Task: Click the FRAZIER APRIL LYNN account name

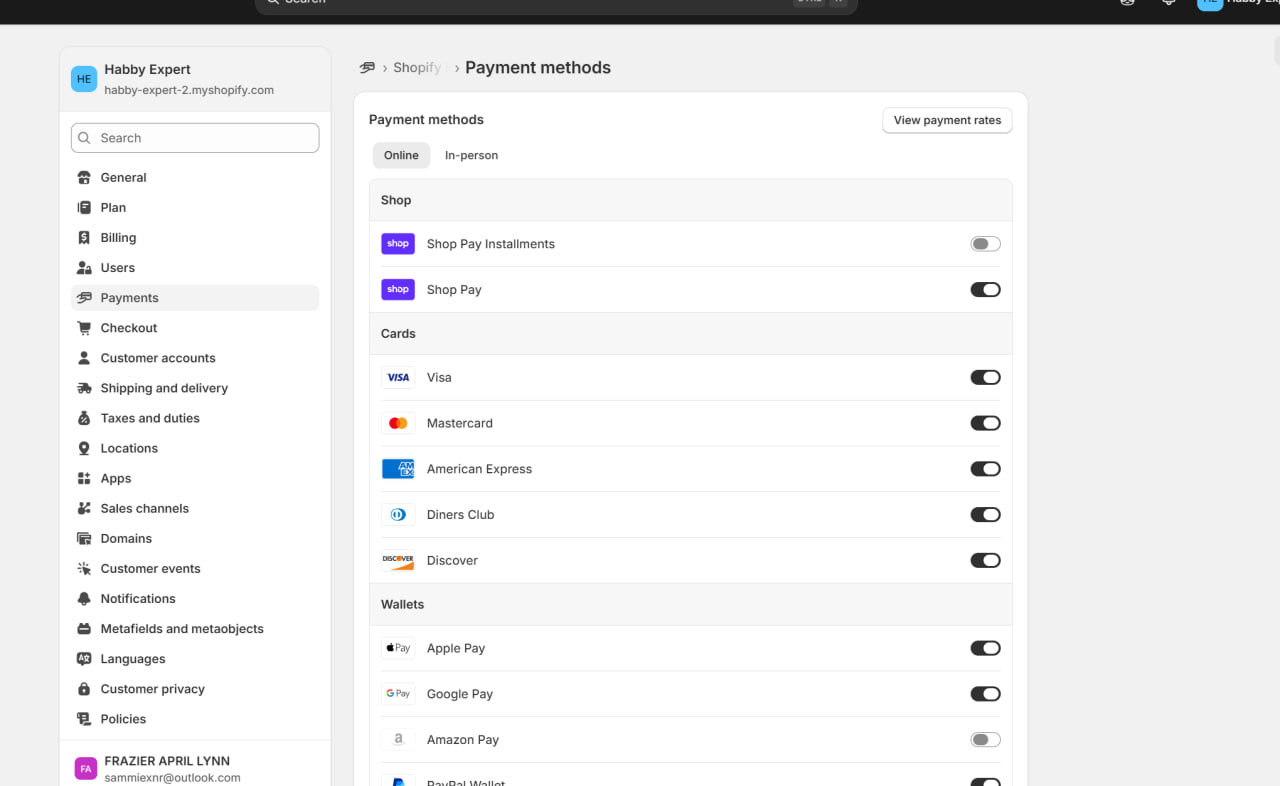Action: click(x=167, y=761)
